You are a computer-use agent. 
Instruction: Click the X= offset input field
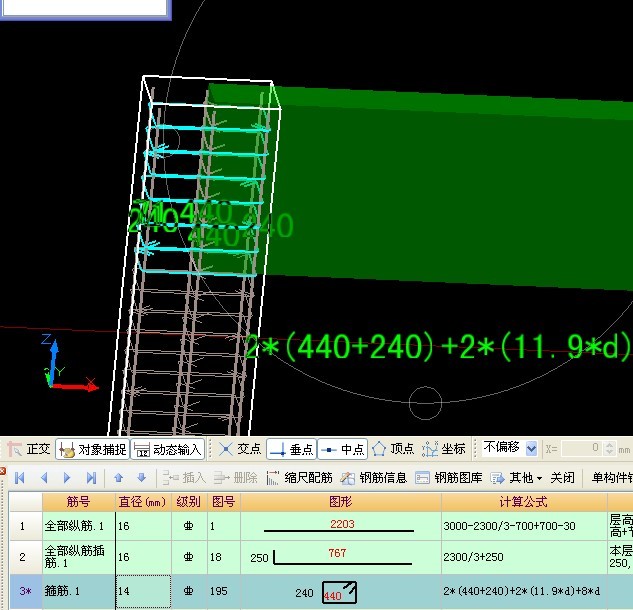tap(581, 448)
